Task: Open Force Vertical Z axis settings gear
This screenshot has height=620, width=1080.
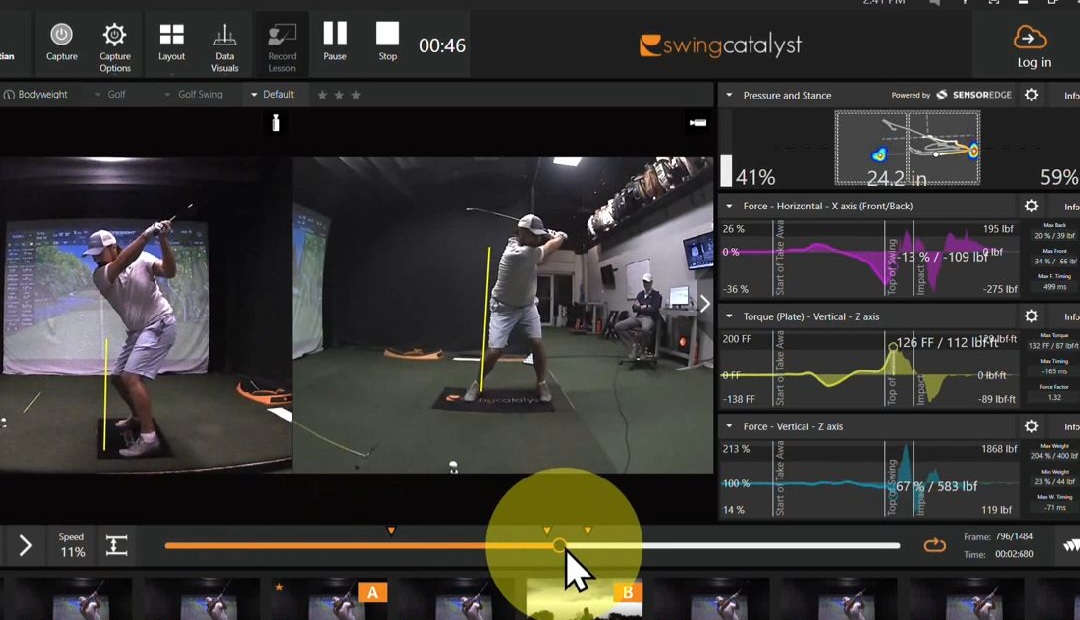Action: point(1031,426)
